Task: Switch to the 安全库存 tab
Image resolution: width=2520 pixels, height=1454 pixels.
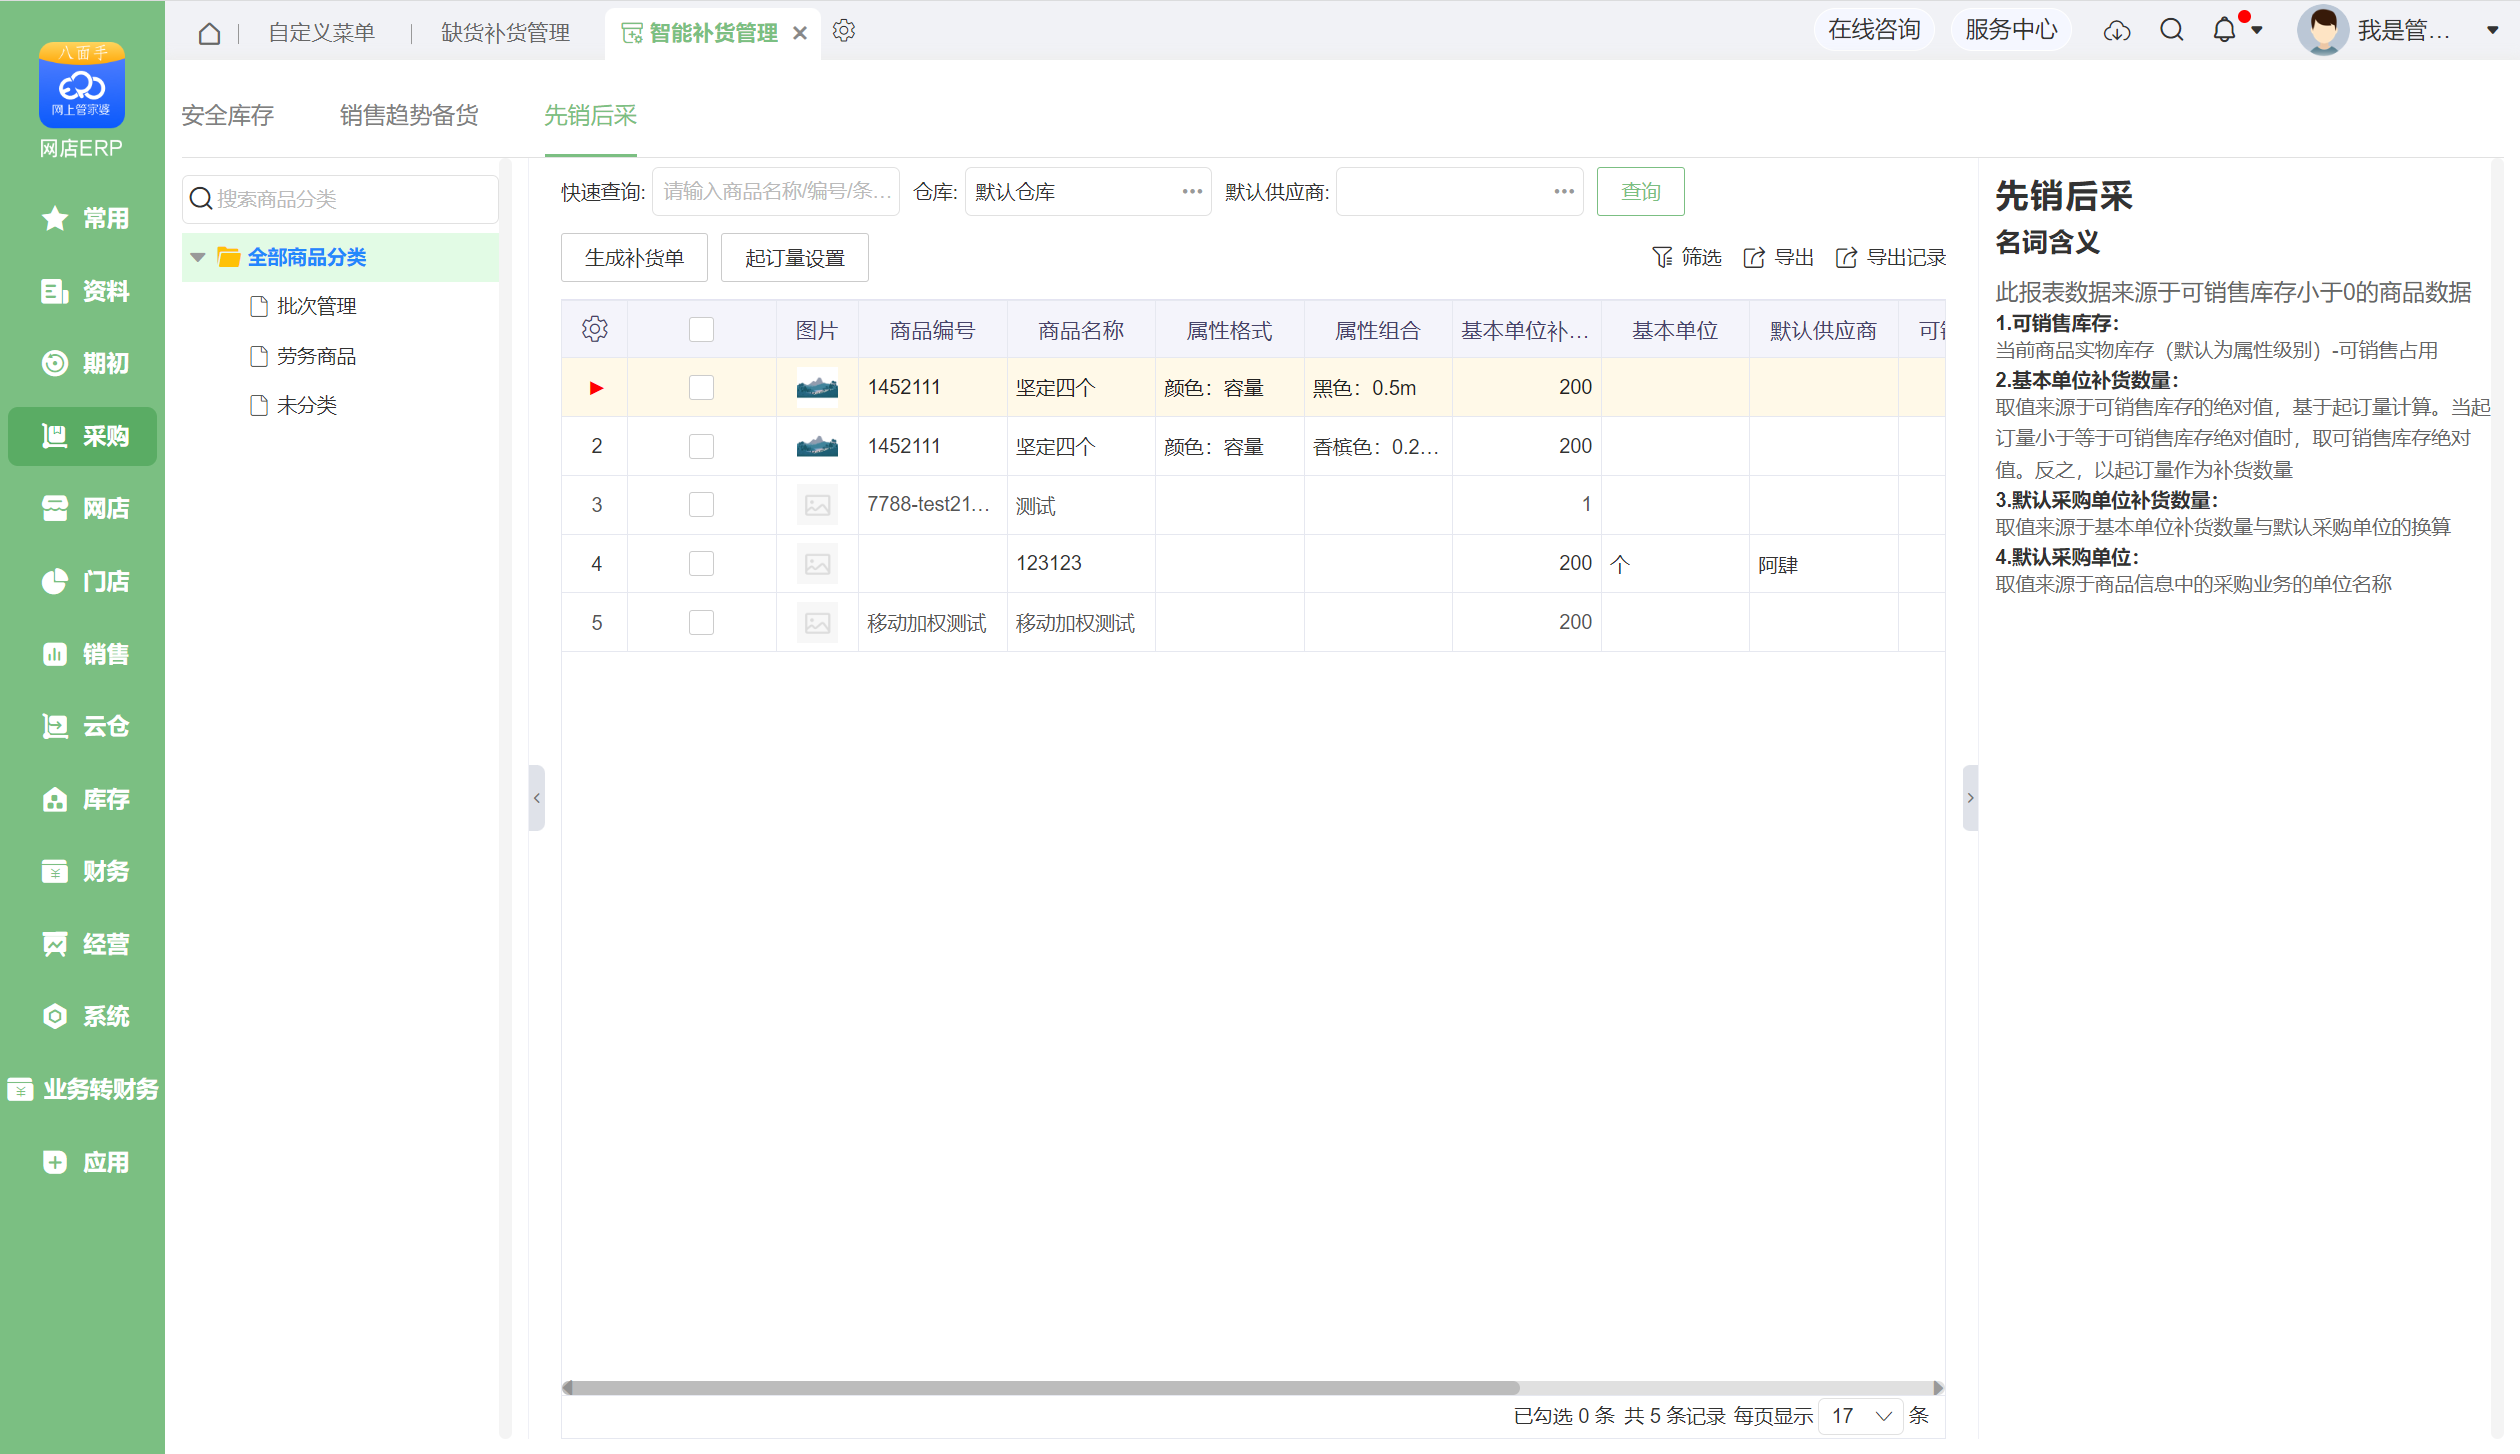Action: click(x=228, y=116)
